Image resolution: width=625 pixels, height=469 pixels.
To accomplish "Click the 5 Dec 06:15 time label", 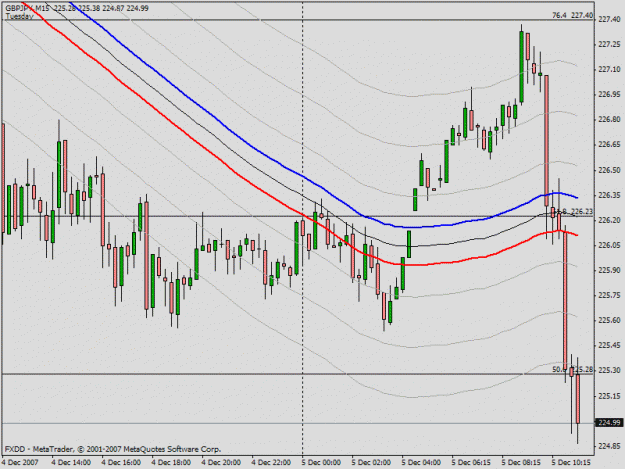I will tap(471, 463).
